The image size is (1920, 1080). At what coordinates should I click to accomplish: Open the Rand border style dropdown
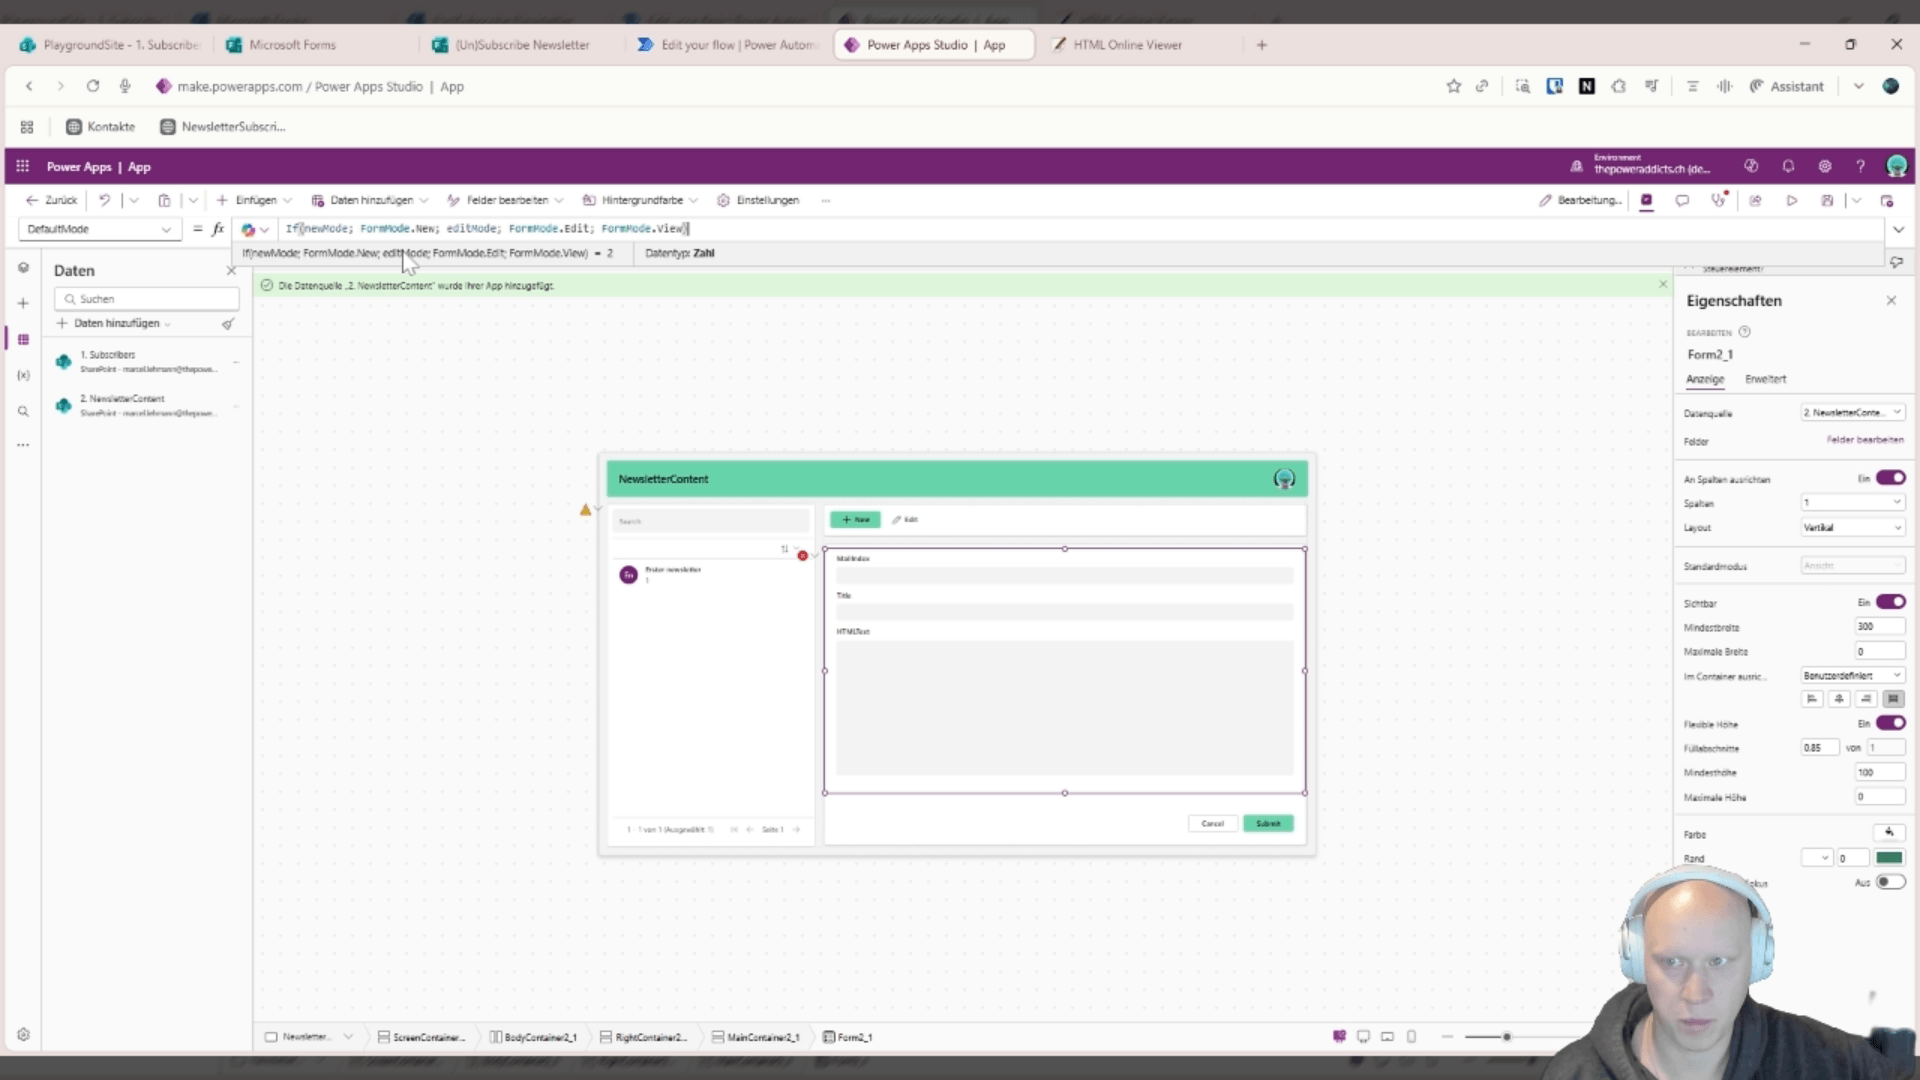[1817, 858]
